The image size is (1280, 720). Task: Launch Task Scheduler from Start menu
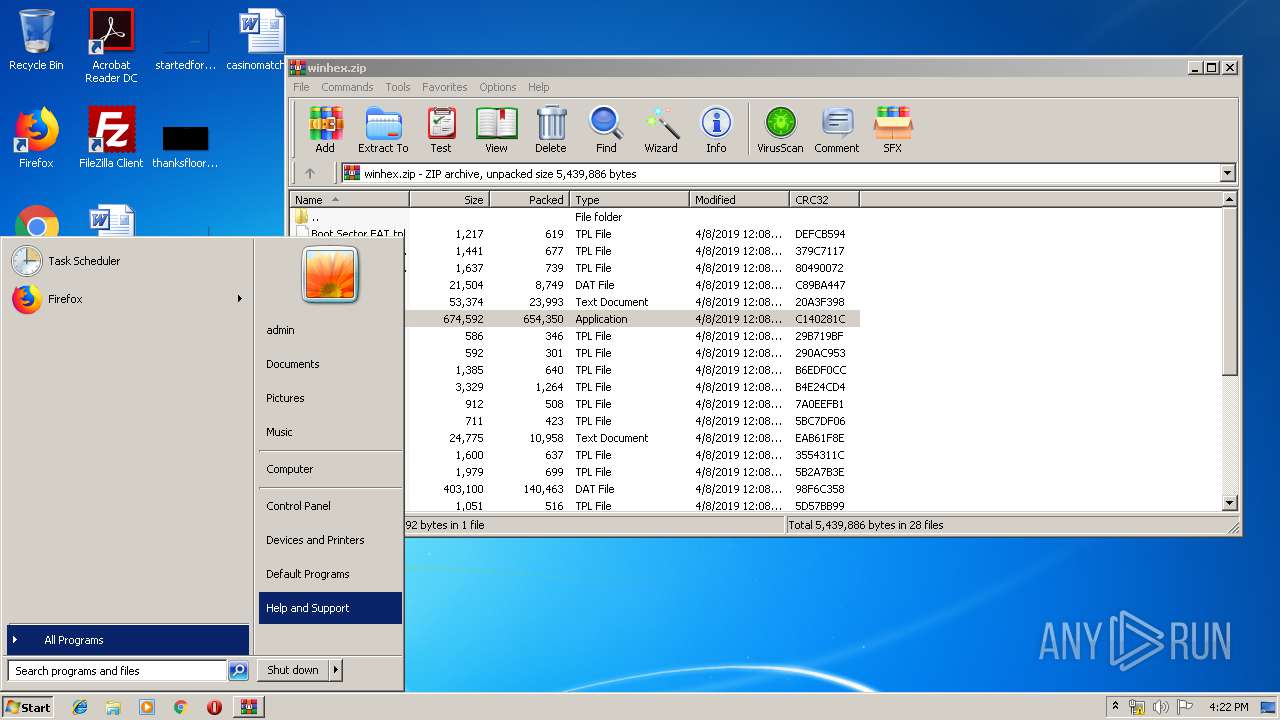pyautogui.click(x=126, y=261)
